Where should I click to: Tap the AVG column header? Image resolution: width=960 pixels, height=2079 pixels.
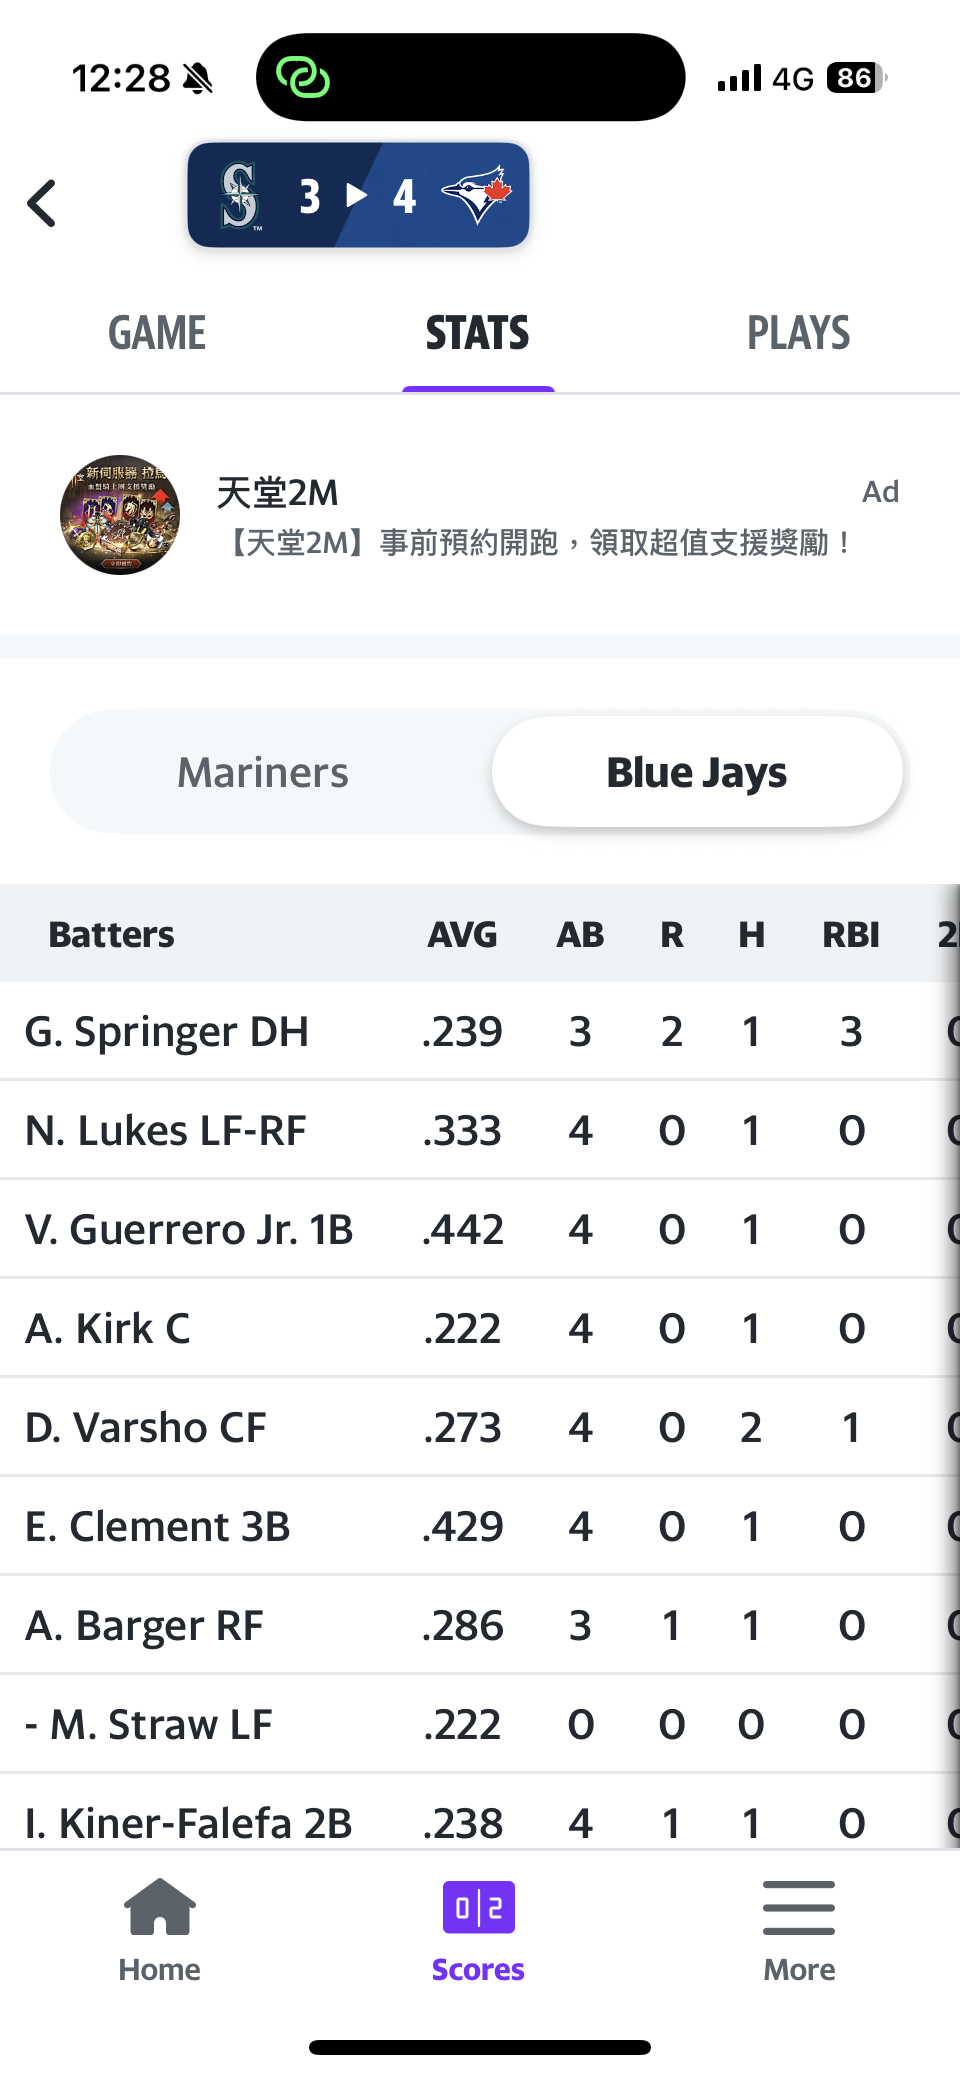click(x=462, y=935)
